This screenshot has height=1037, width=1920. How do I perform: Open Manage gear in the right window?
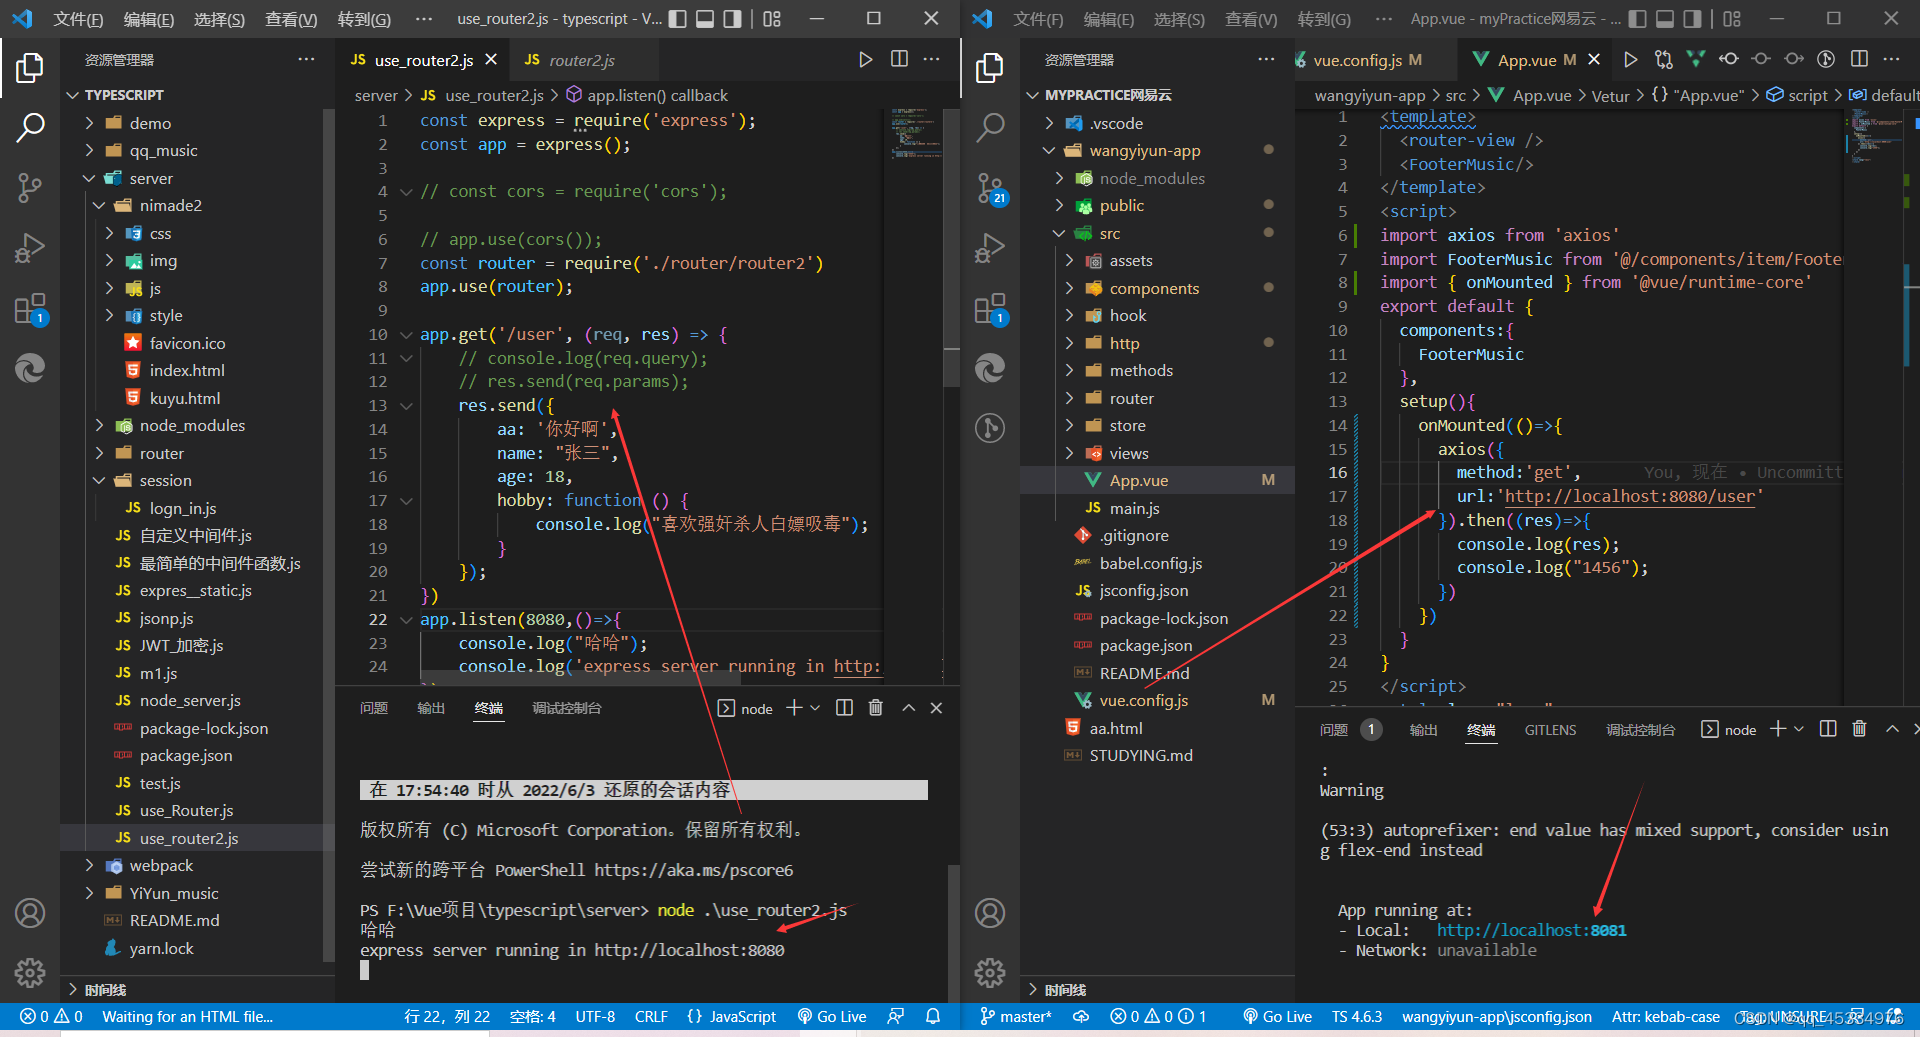coord(990,972)
